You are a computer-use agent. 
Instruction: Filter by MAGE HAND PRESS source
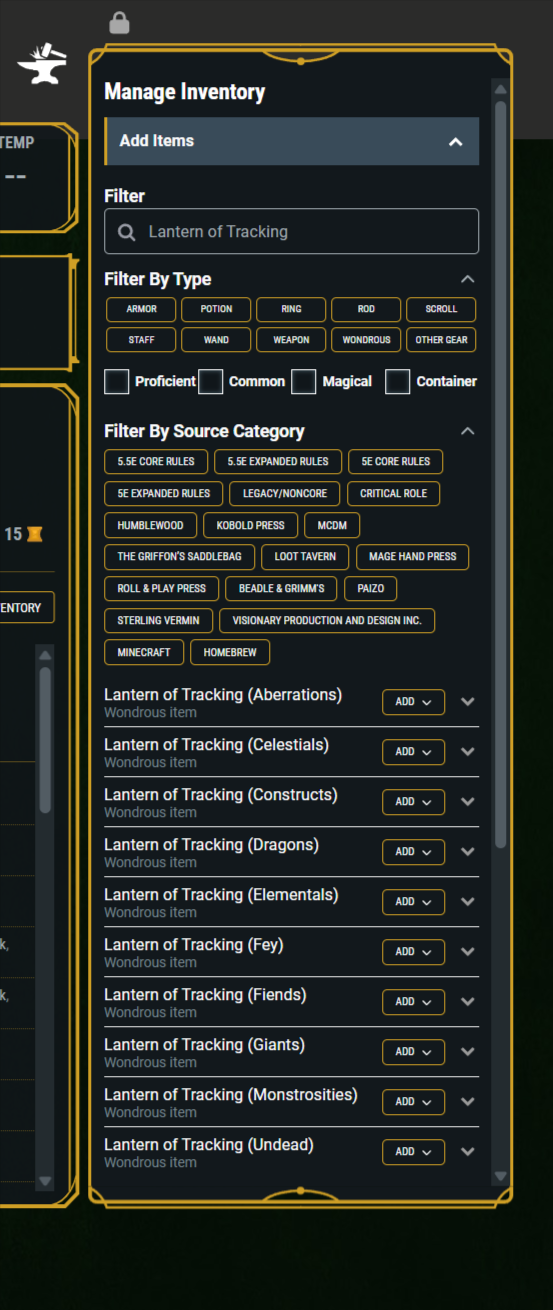tap(412, 557)
